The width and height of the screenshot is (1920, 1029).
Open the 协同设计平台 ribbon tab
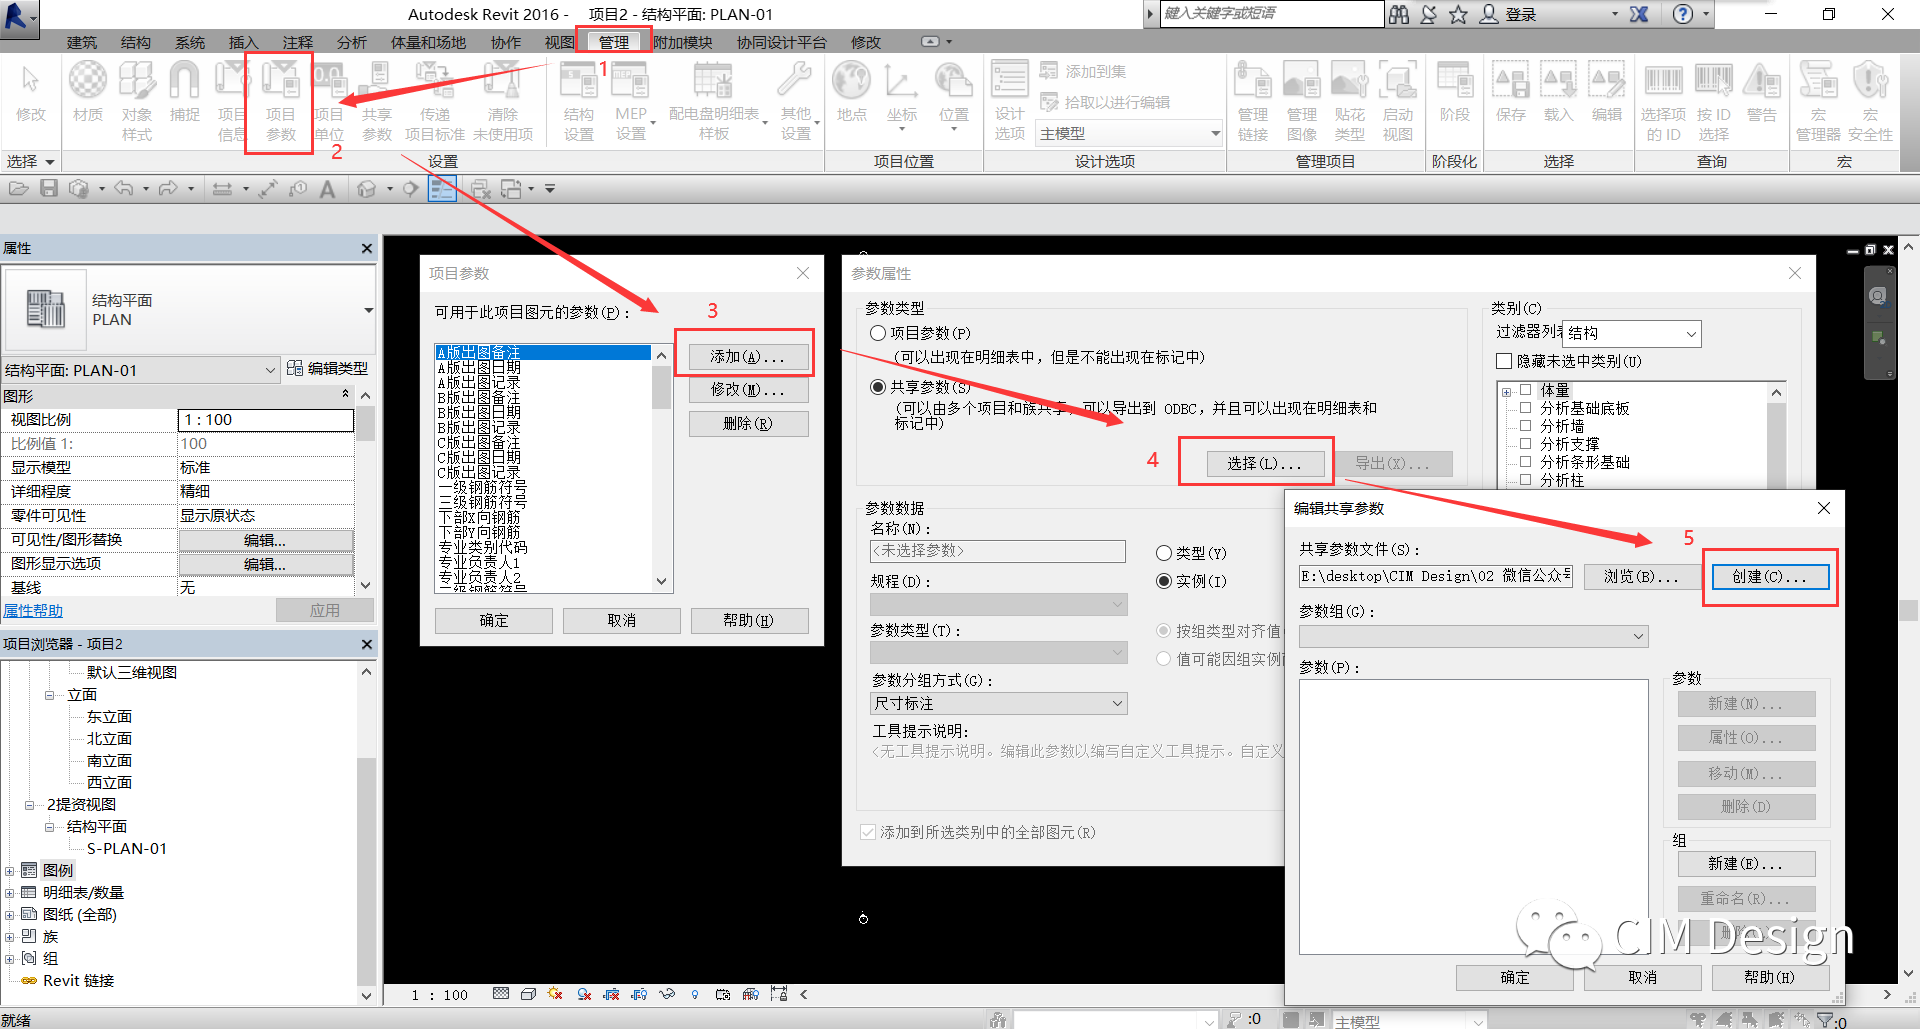click(782, 42)
